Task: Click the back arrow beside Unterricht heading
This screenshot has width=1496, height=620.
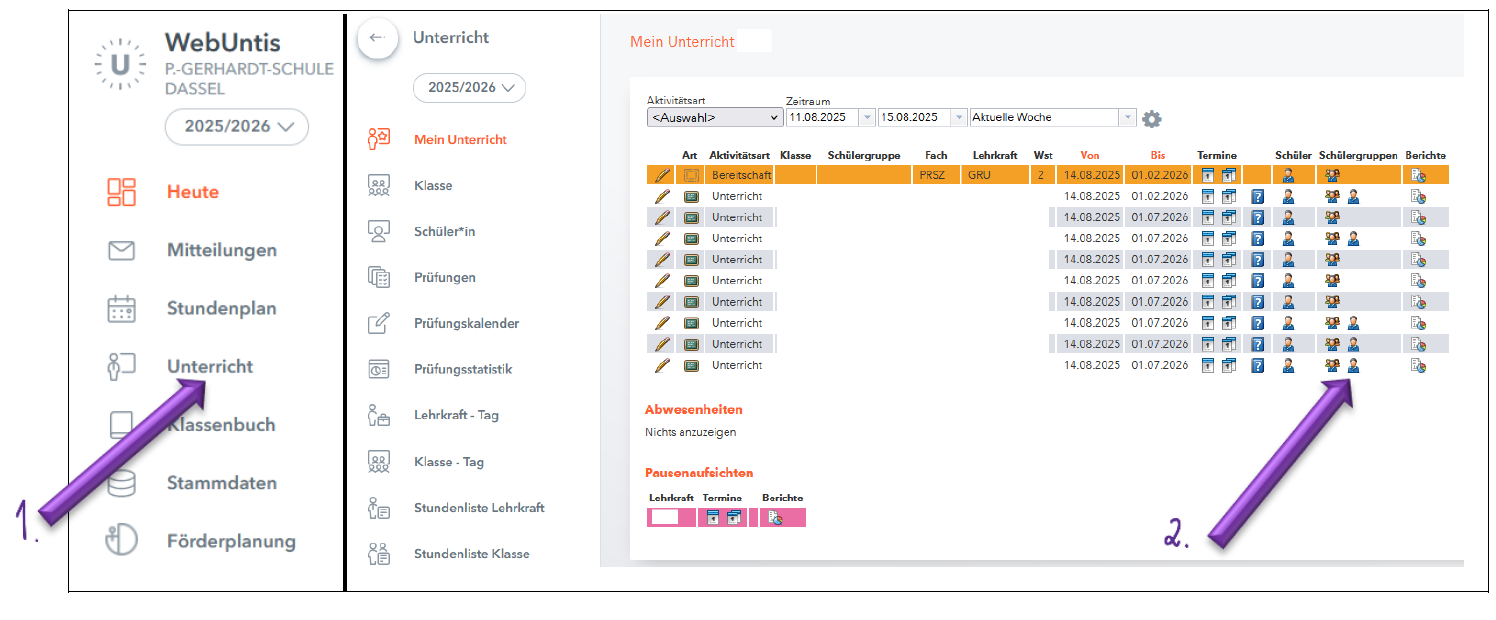Action: click(377, 38)
